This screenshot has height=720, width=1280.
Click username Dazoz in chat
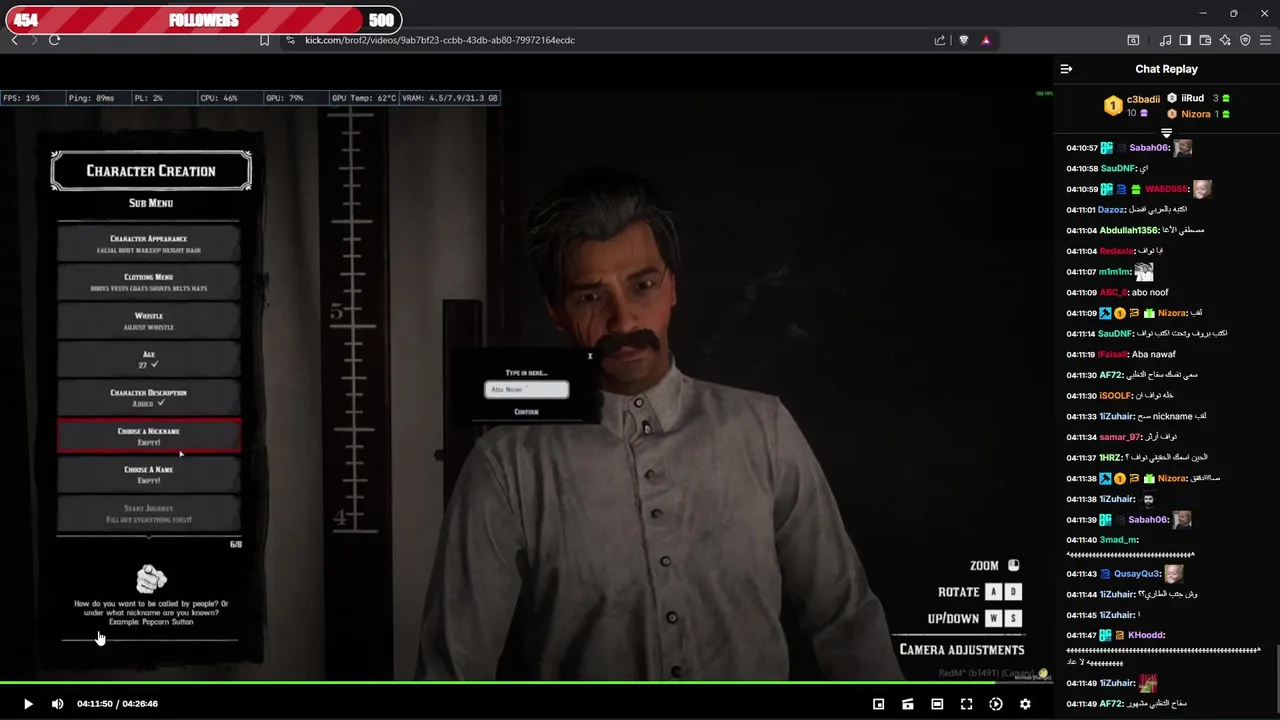[x=1111, y=210]
